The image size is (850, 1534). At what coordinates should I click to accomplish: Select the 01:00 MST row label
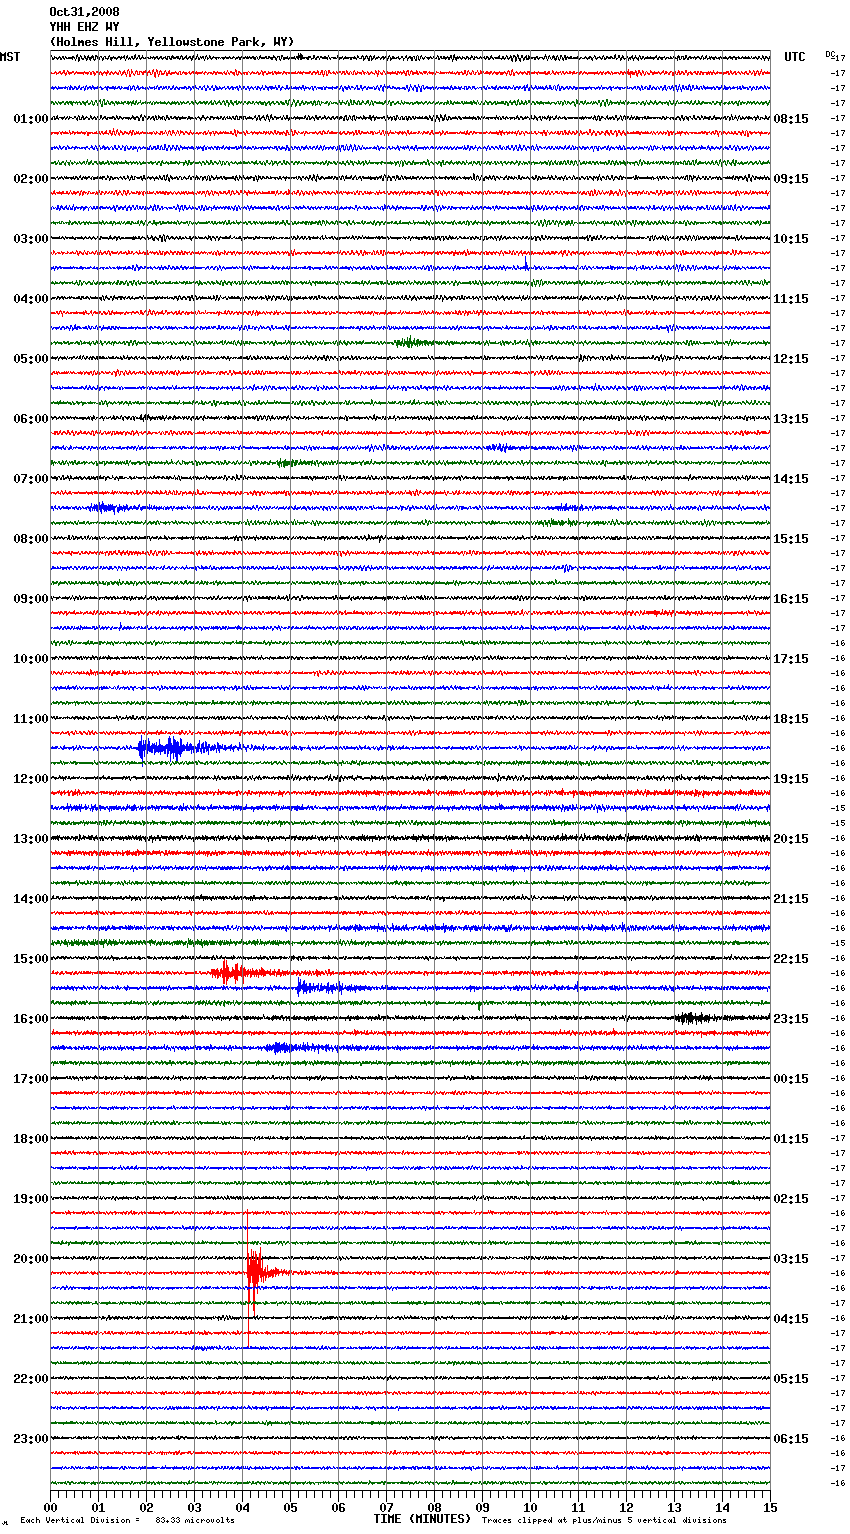coord(31,119)
